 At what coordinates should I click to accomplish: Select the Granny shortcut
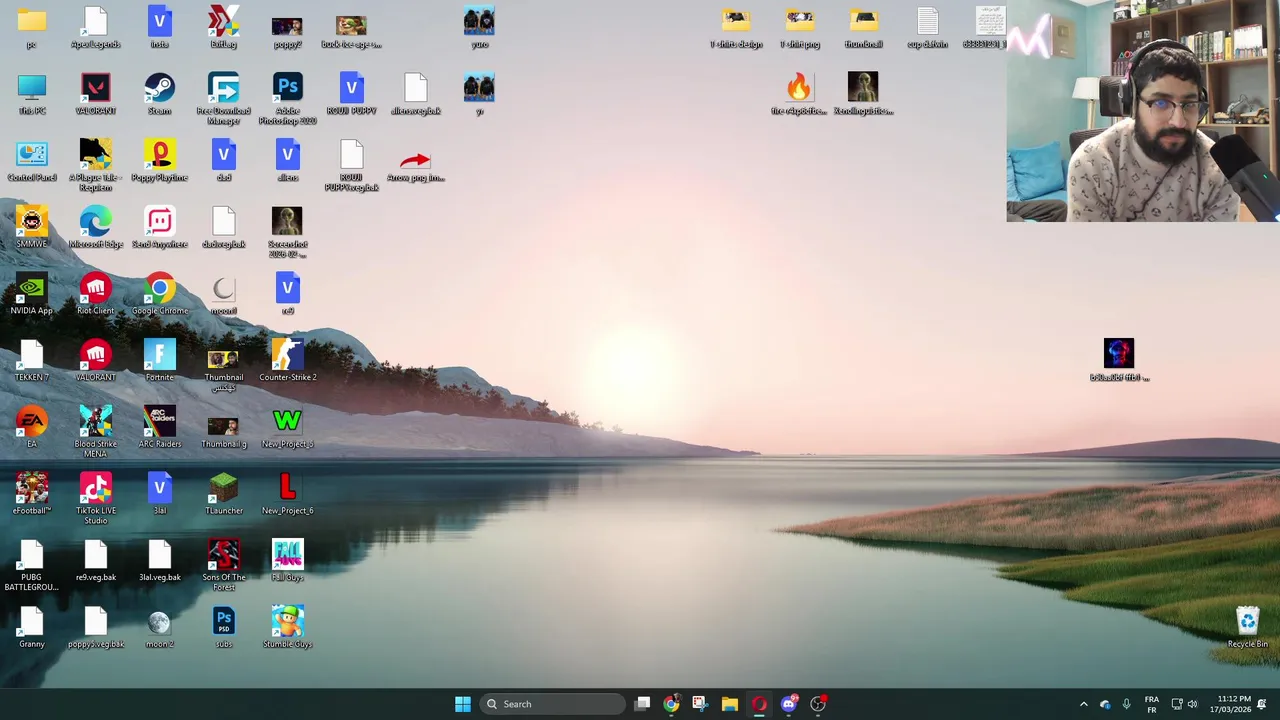pos(31,628)
